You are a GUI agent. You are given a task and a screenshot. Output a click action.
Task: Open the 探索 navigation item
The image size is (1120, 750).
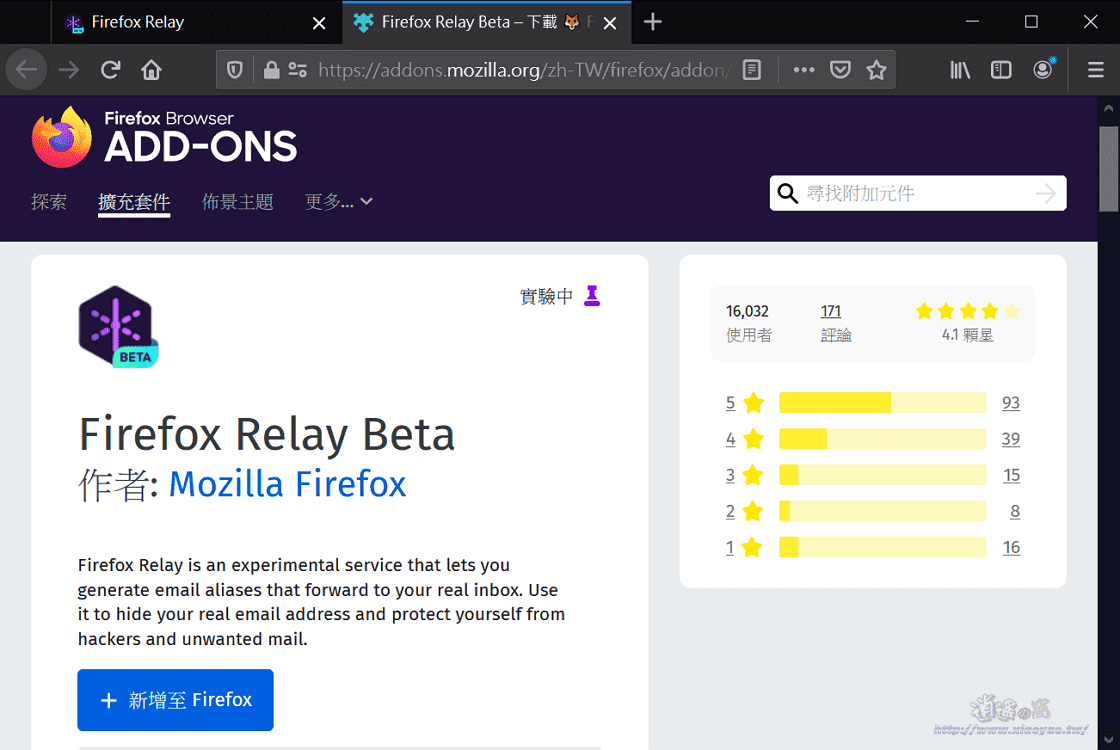pos(49,202)
